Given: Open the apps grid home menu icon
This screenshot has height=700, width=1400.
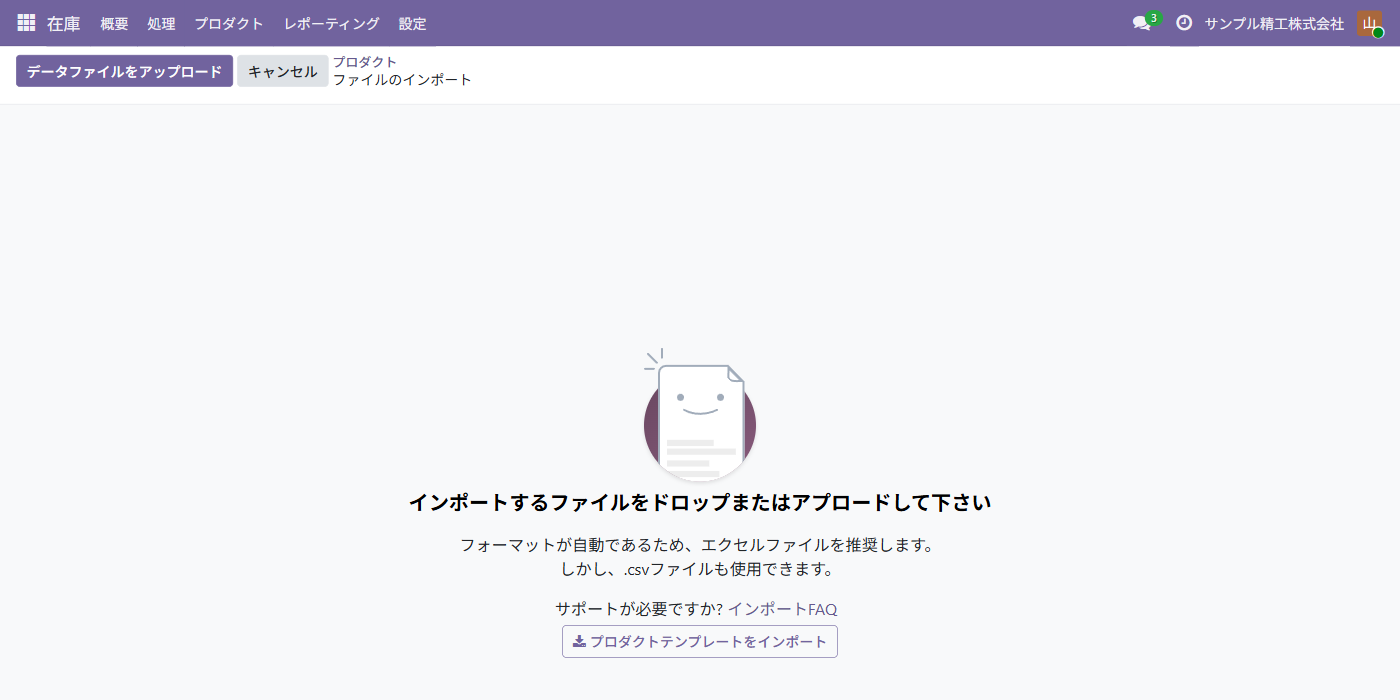Looking at the screenshot, I should pyautogui.click(x=26, y=23).
